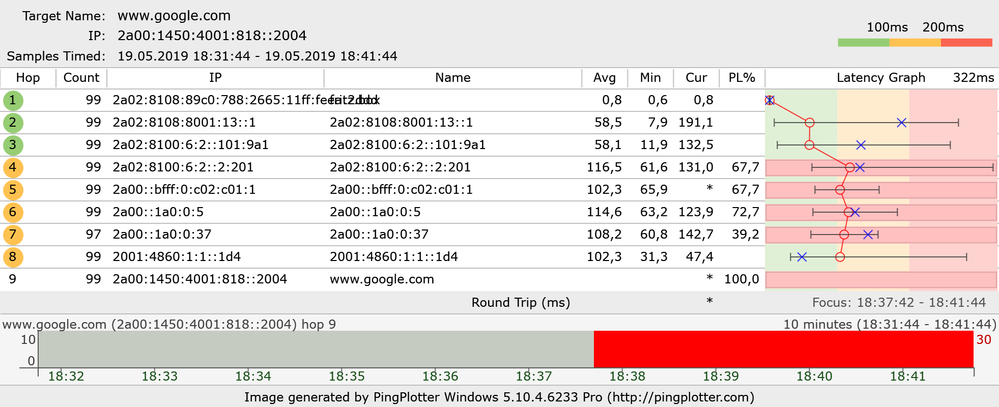The image size is (999, 407).
Task: Click the 322ms scale label
Action: tap(973, 78)
